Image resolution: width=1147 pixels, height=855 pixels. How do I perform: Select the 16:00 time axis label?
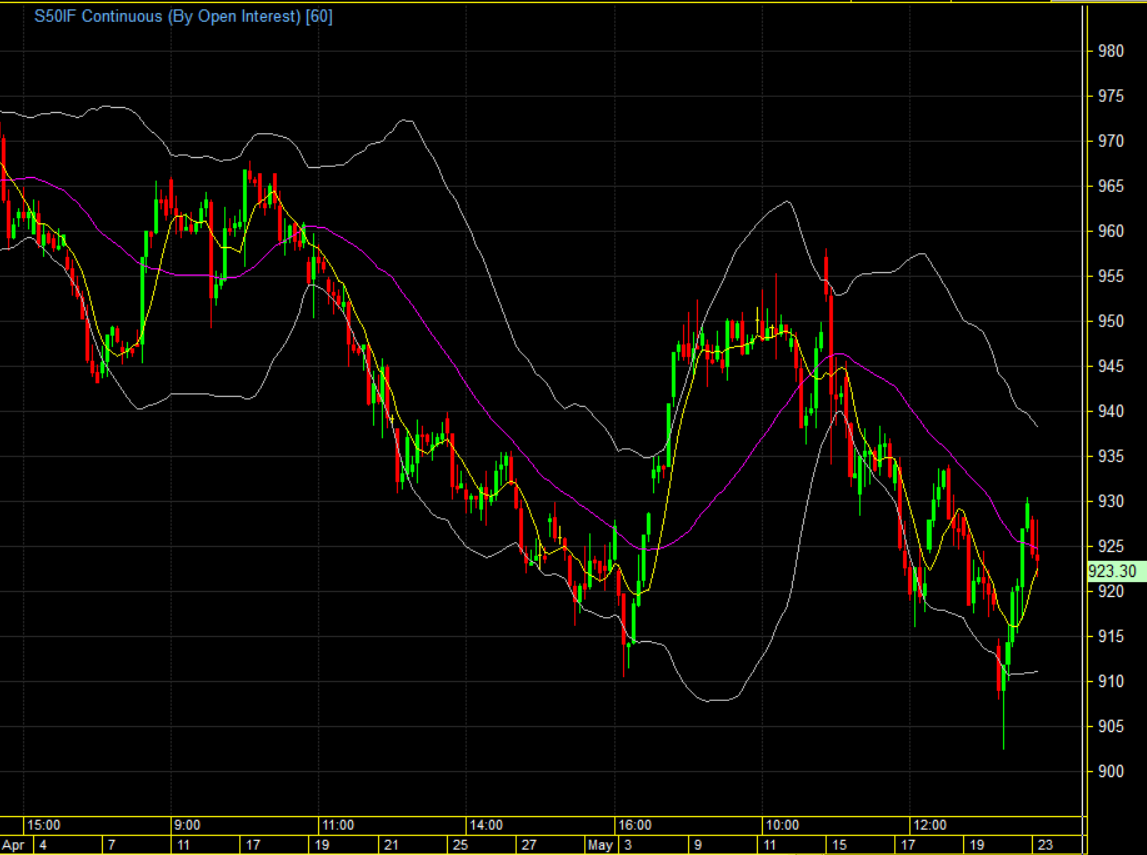tap(634, 825)
